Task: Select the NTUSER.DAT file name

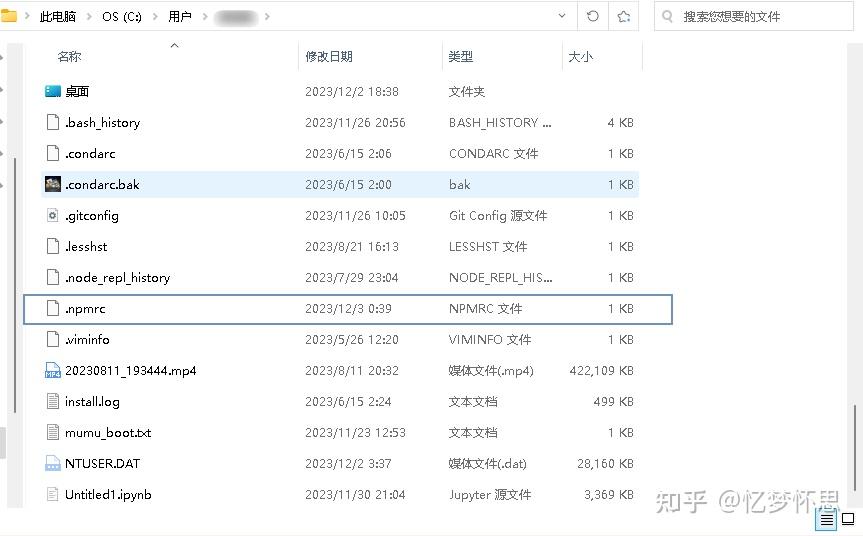Action: 102,463
